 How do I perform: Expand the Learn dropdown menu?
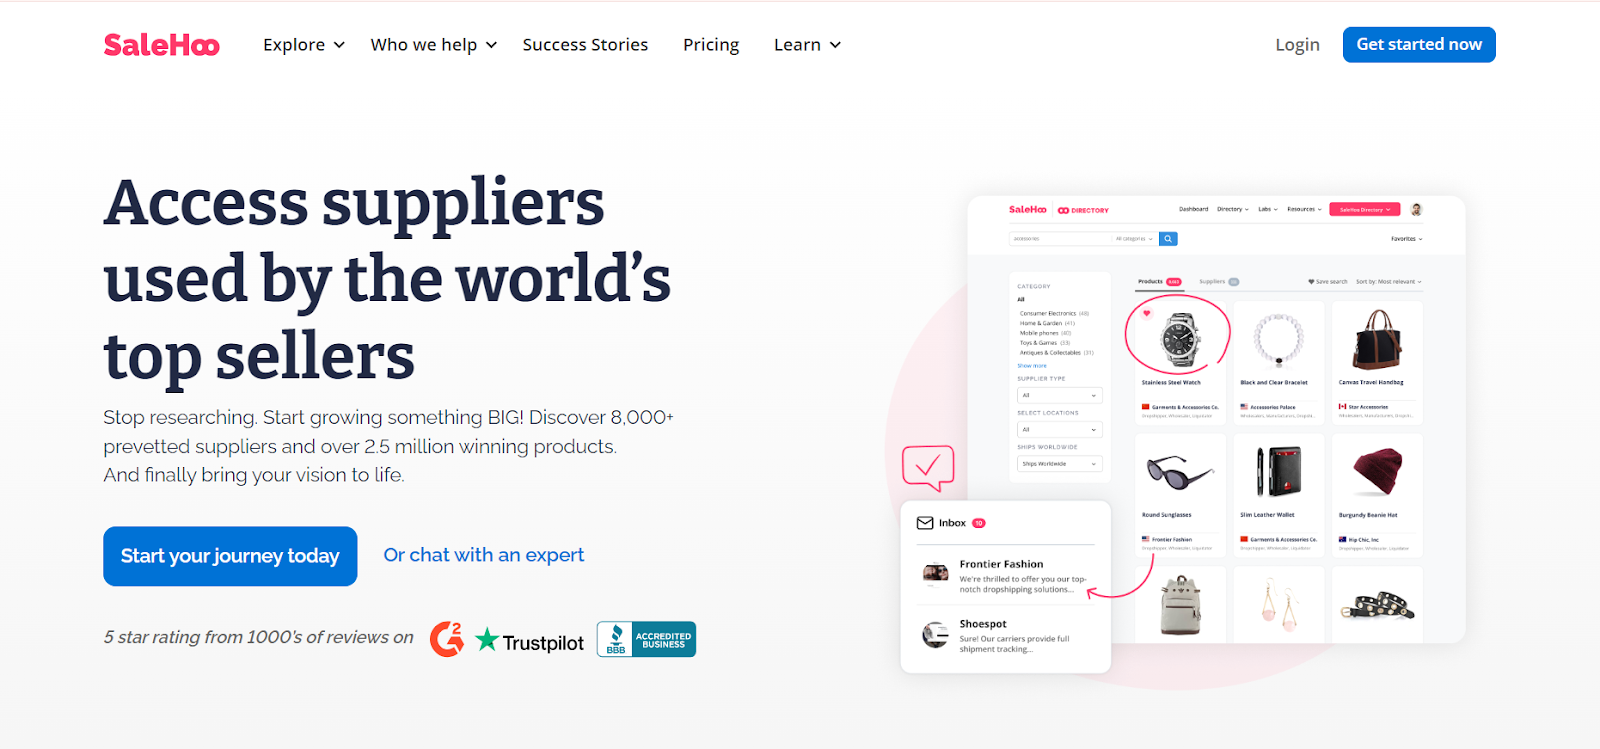[808, 45]
